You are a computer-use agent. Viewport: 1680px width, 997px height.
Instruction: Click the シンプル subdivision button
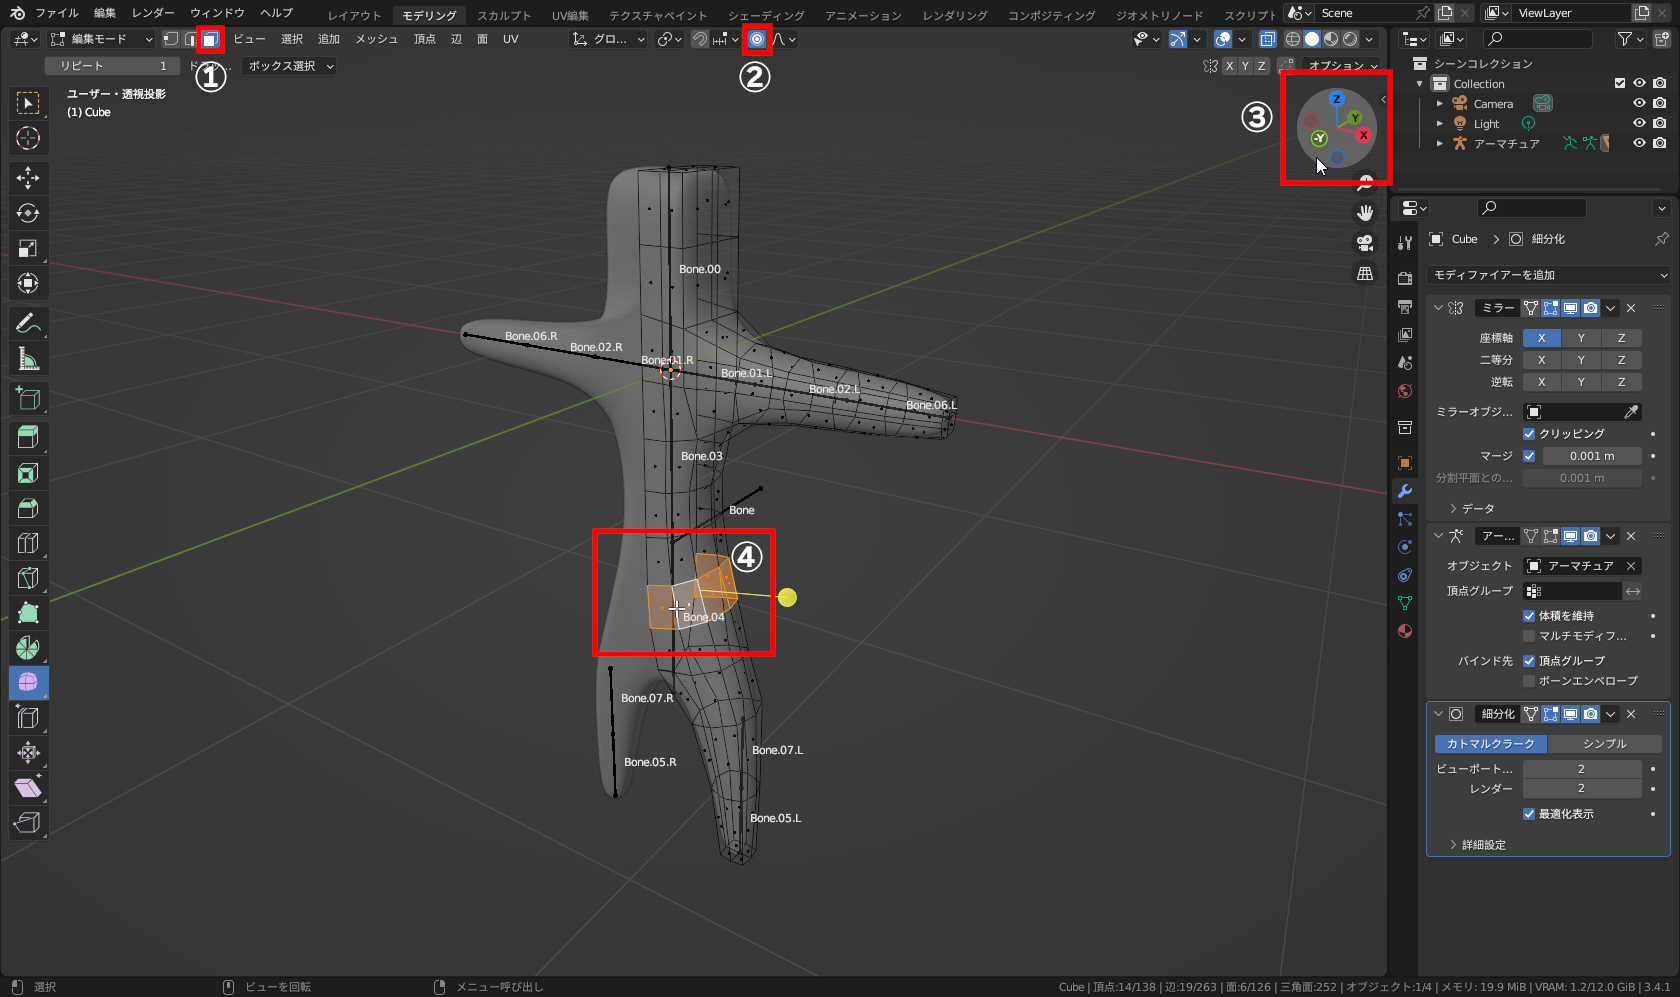[1605, 743]
